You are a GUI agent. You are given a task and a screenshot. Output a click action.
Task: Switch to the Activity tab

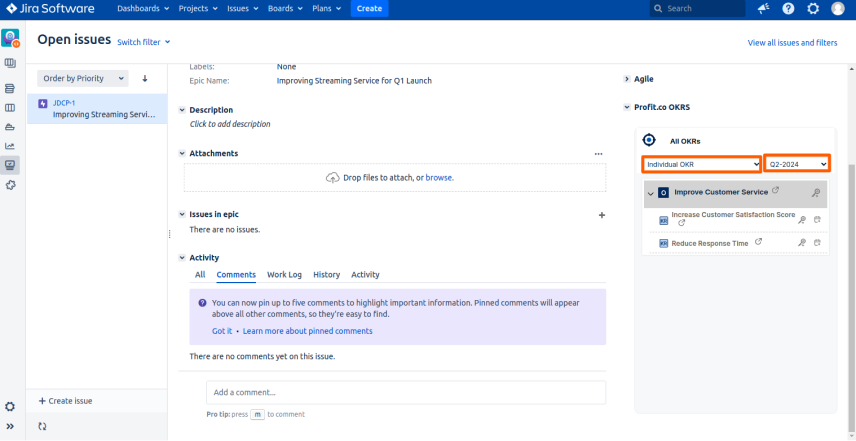coord(365,275)
